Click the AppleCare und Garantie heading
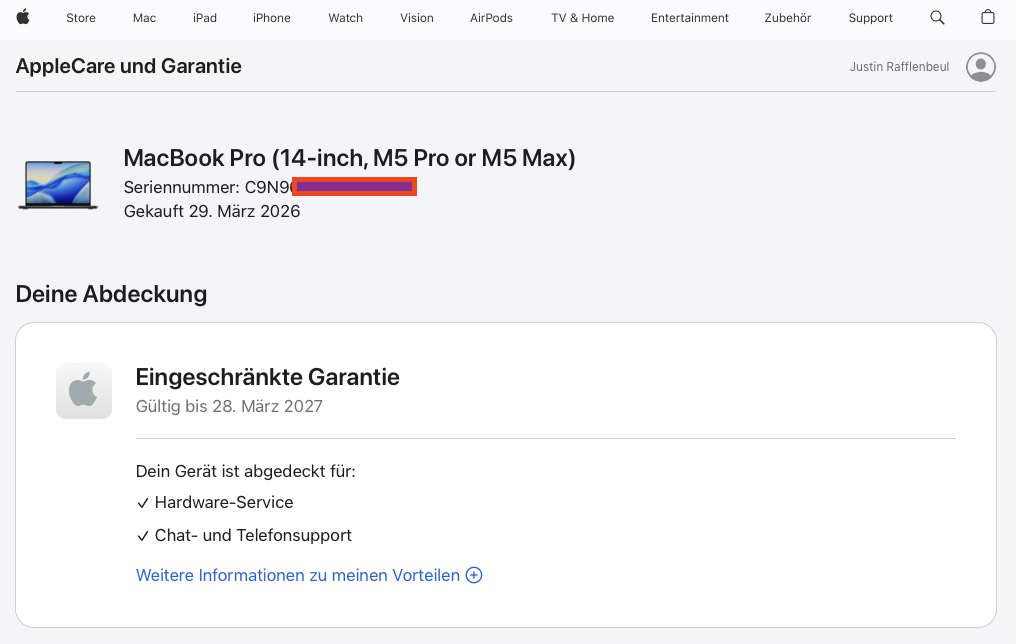1016x644 pixels. click(x=128, y=66)
